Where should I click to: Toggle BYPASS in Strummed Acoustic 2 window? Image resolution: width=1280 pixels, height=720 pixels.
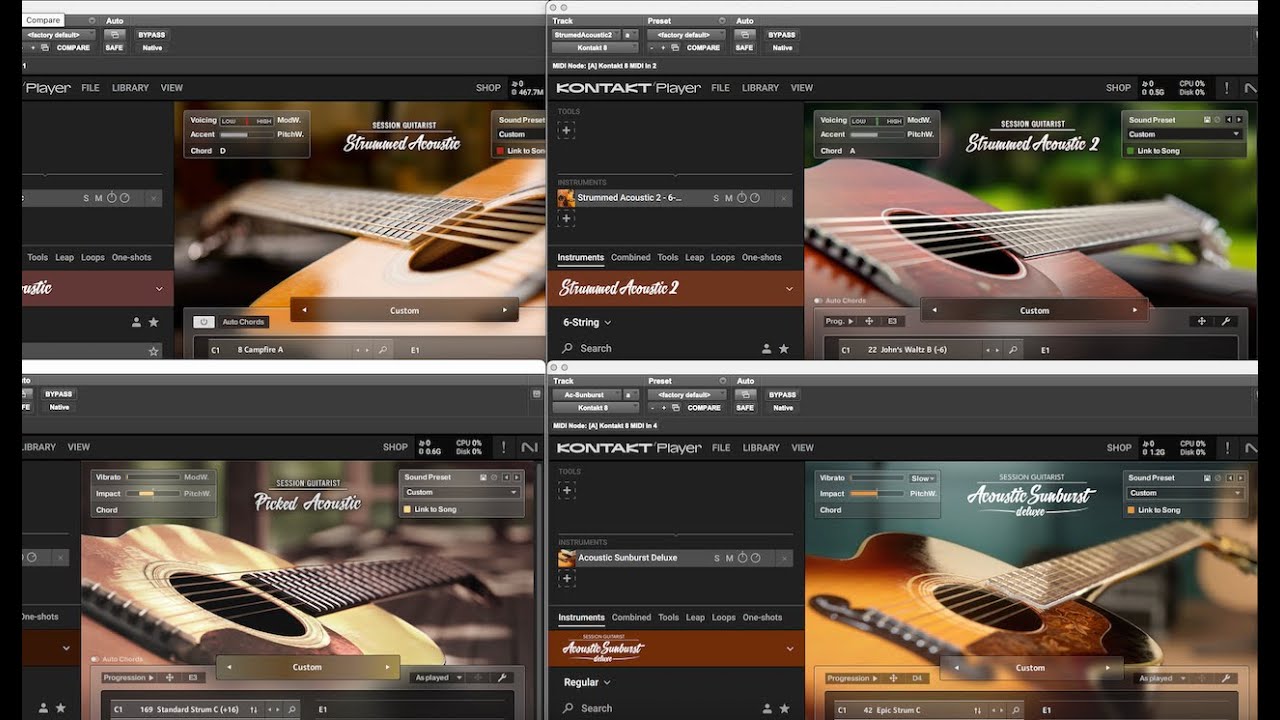point(782,35)
